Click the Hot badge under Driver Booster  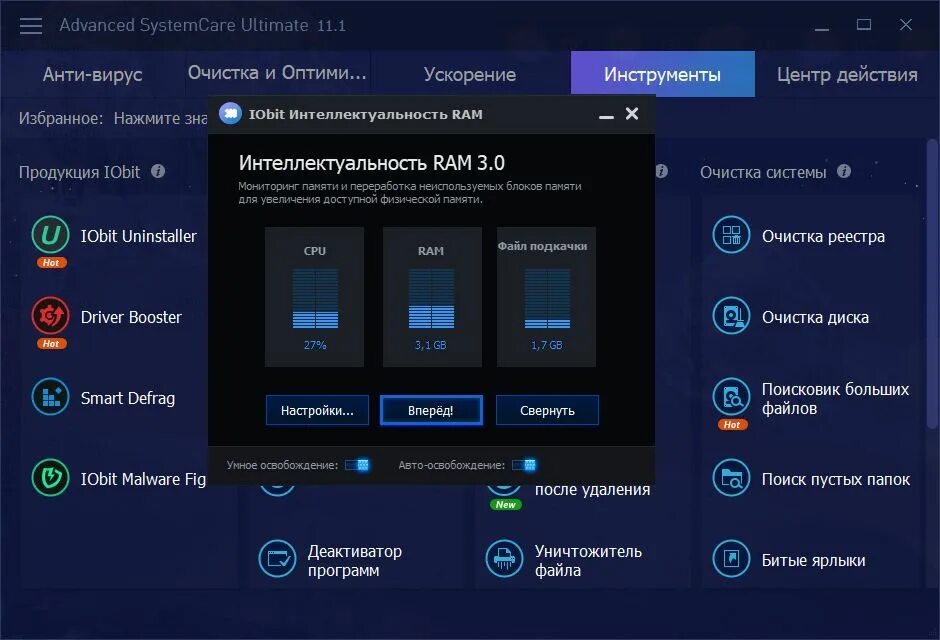click(51, 343)
